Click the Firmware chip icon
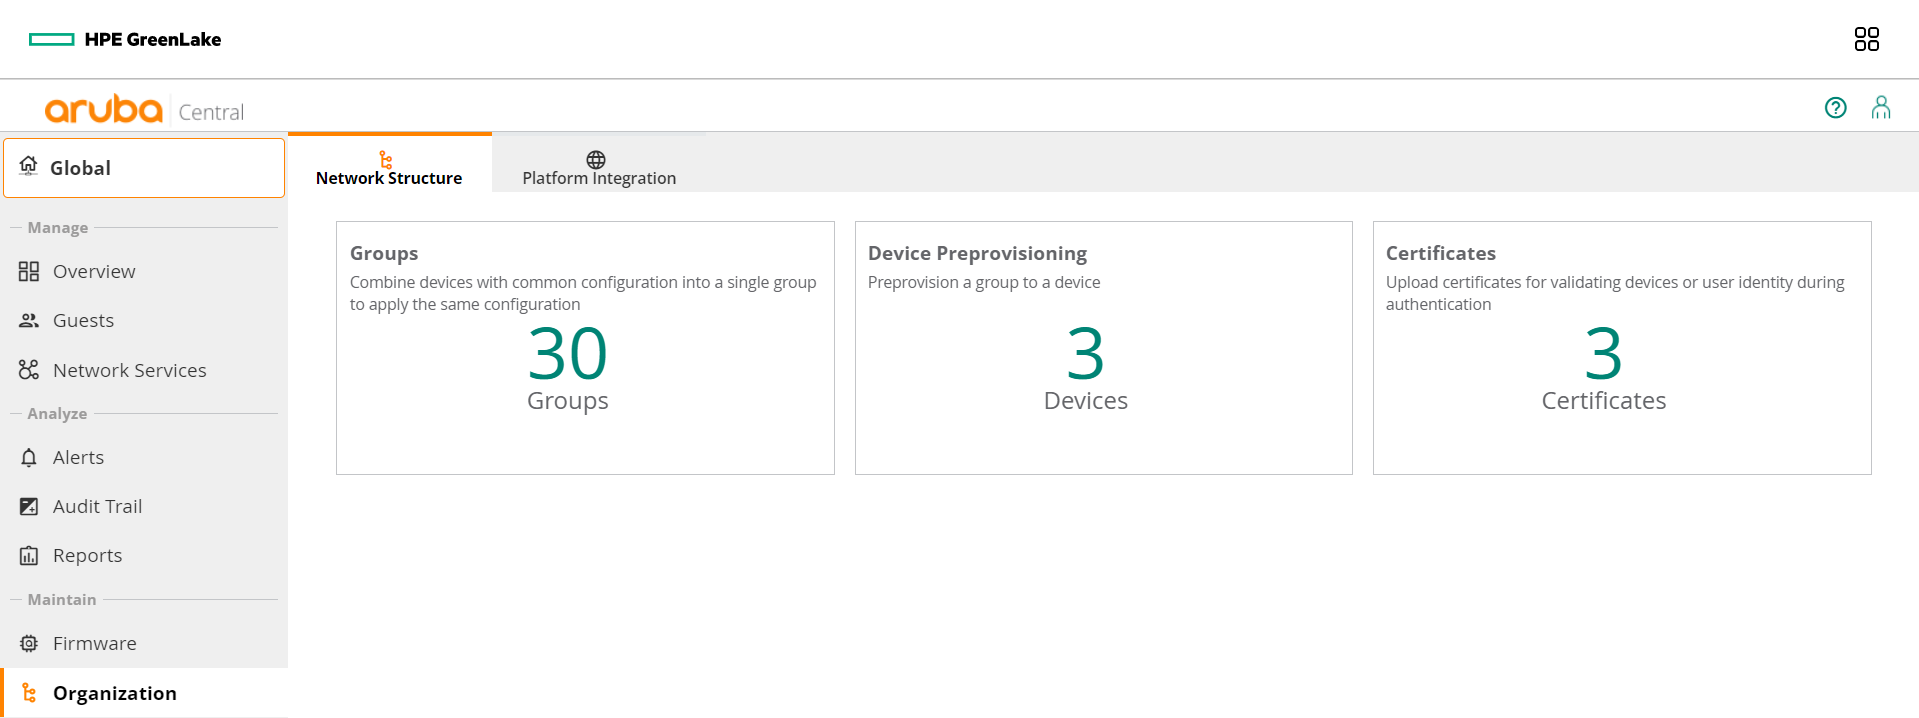This screenshot has width=1919, height=718. (29, 643)
